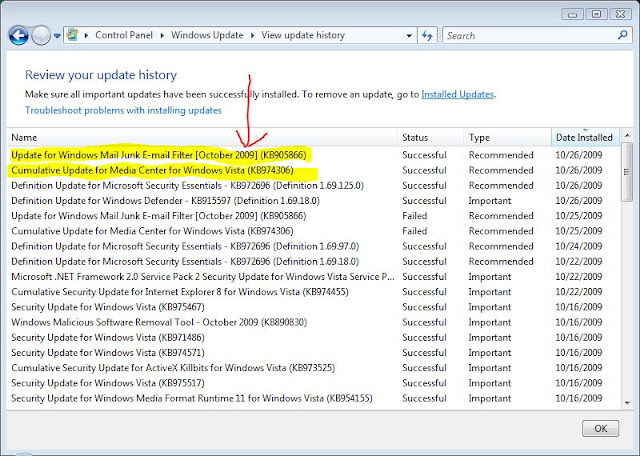Screen dimensions: 640x456
Task: Click the Control Panel icon in address bar
Action: point(72,35)
